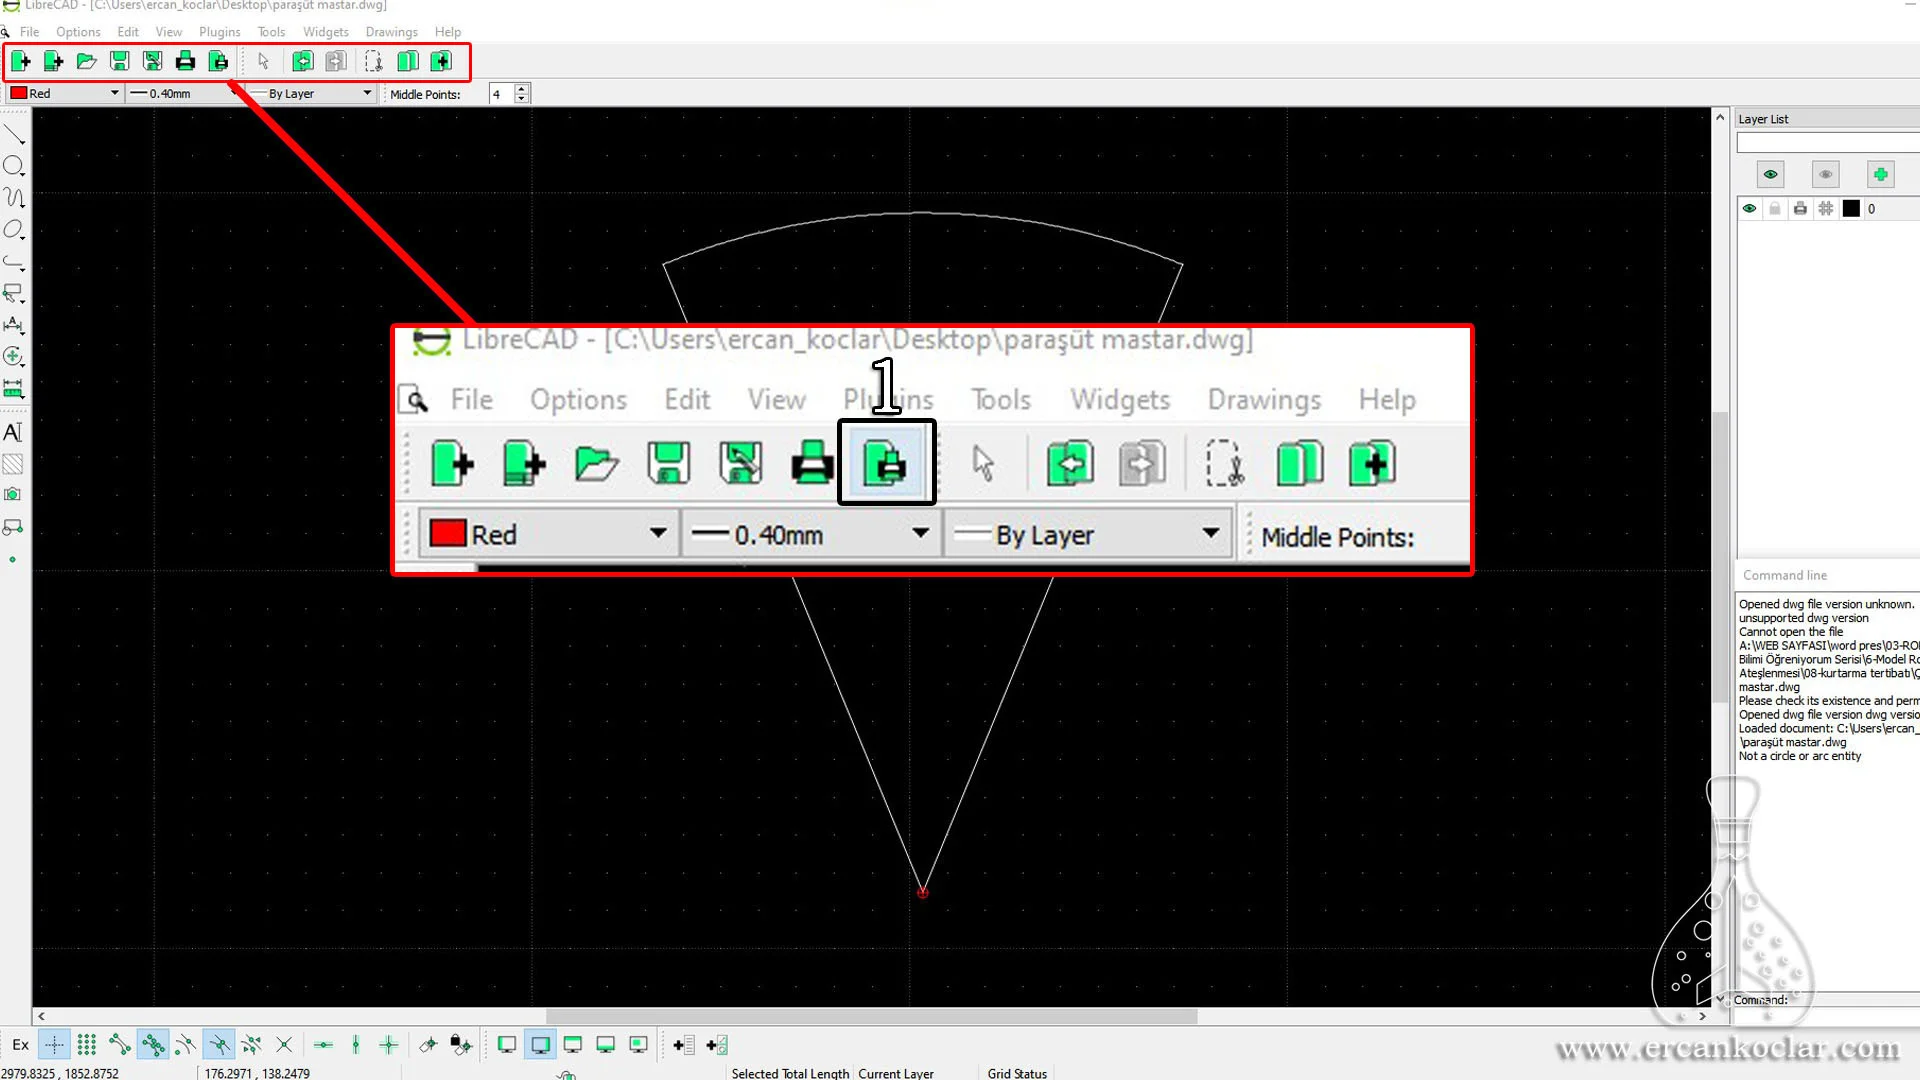This screenshot has height=1080, width=1920.
Task: Increase Middle Points with the up arrow
Action: coord(521,89)
